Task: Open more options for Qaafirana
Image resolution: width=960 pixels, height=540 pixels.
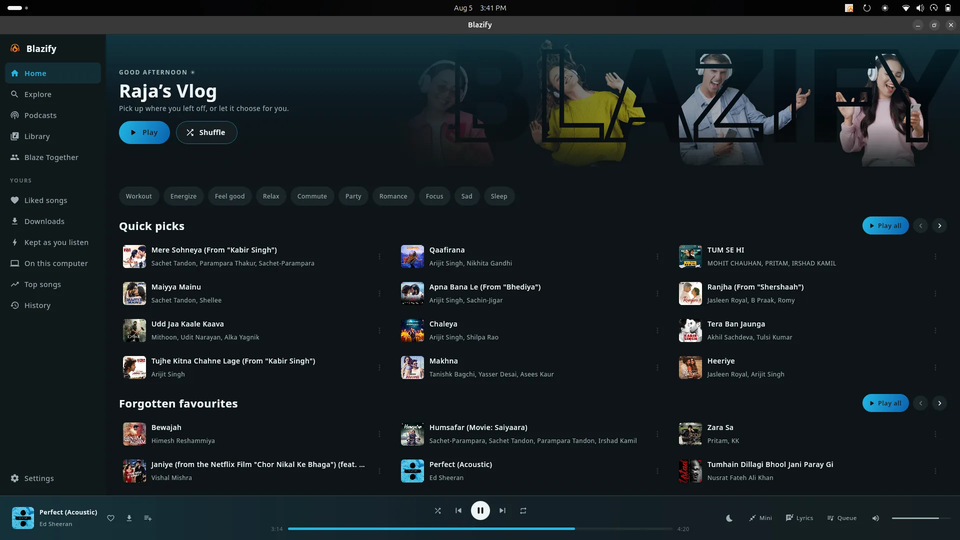Action: (658, 257)
